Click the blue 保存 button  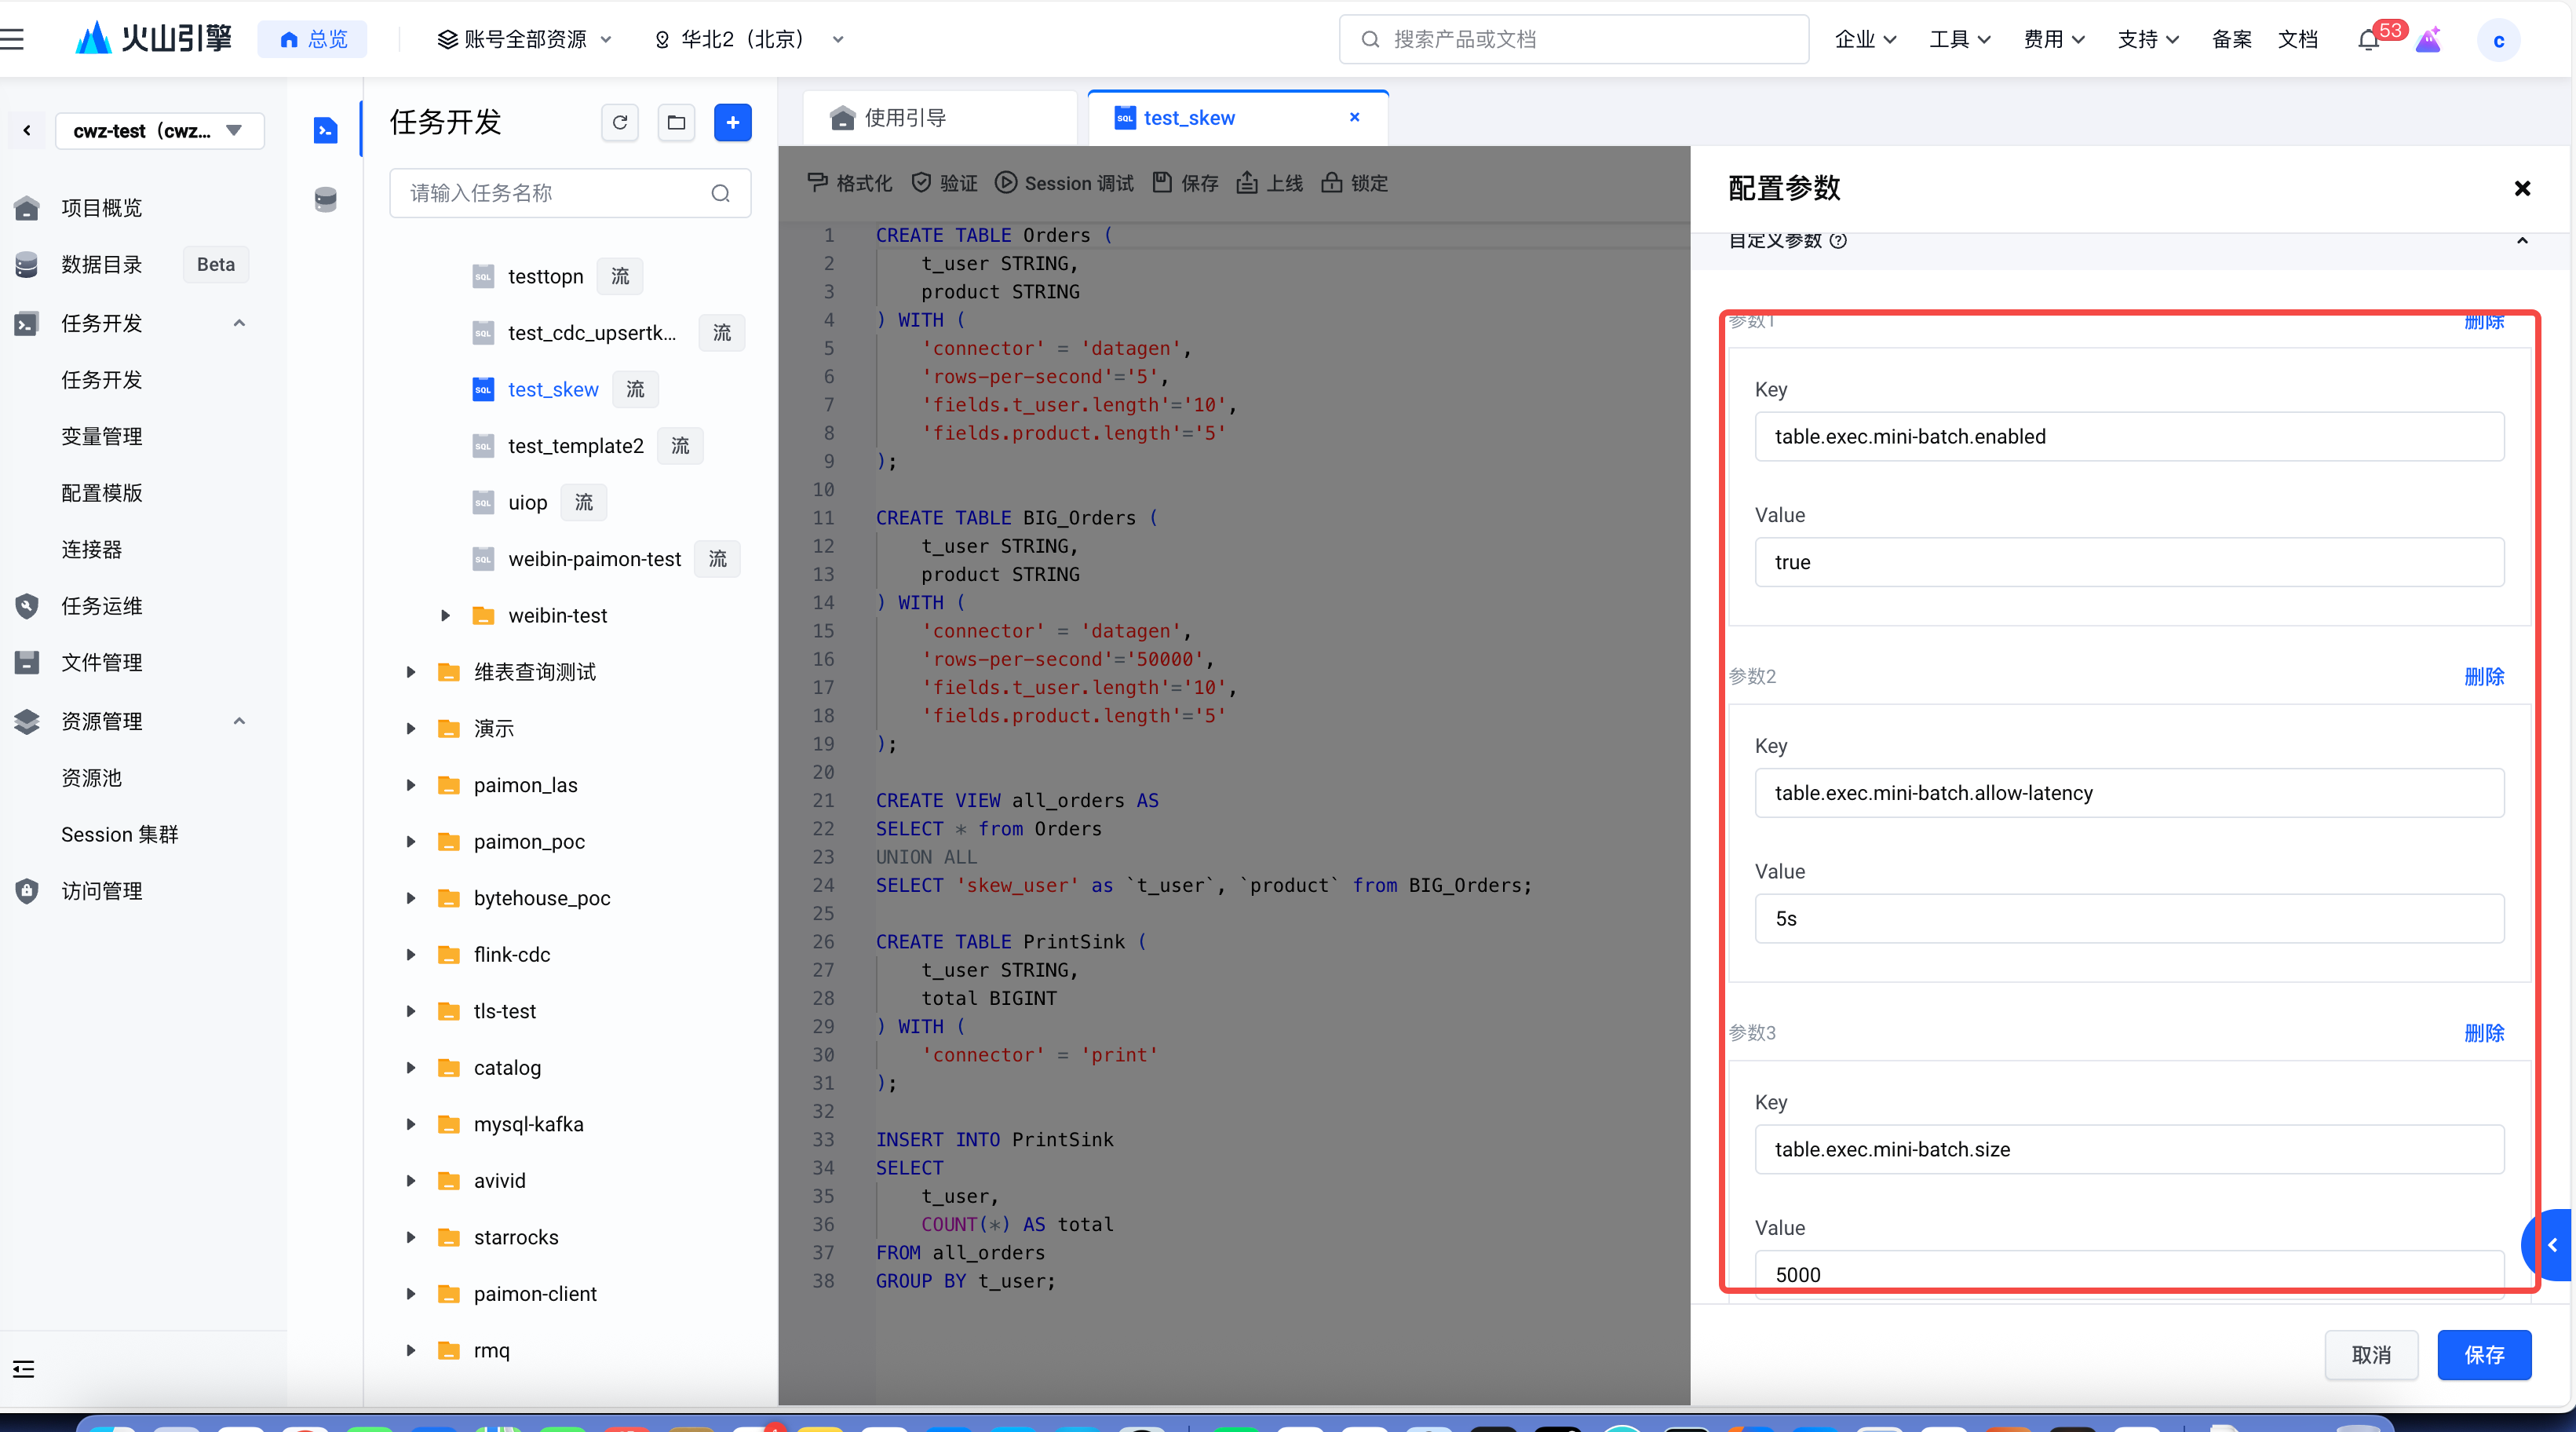(x=2483, y=1355)
